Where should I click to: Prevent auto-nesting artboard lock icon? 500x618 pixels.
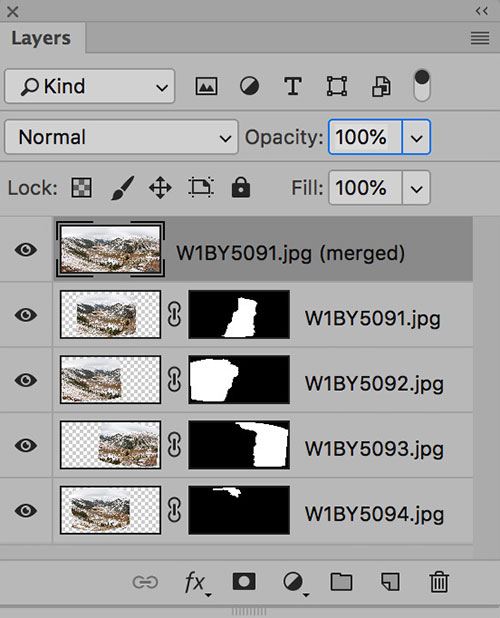point(201,187)
